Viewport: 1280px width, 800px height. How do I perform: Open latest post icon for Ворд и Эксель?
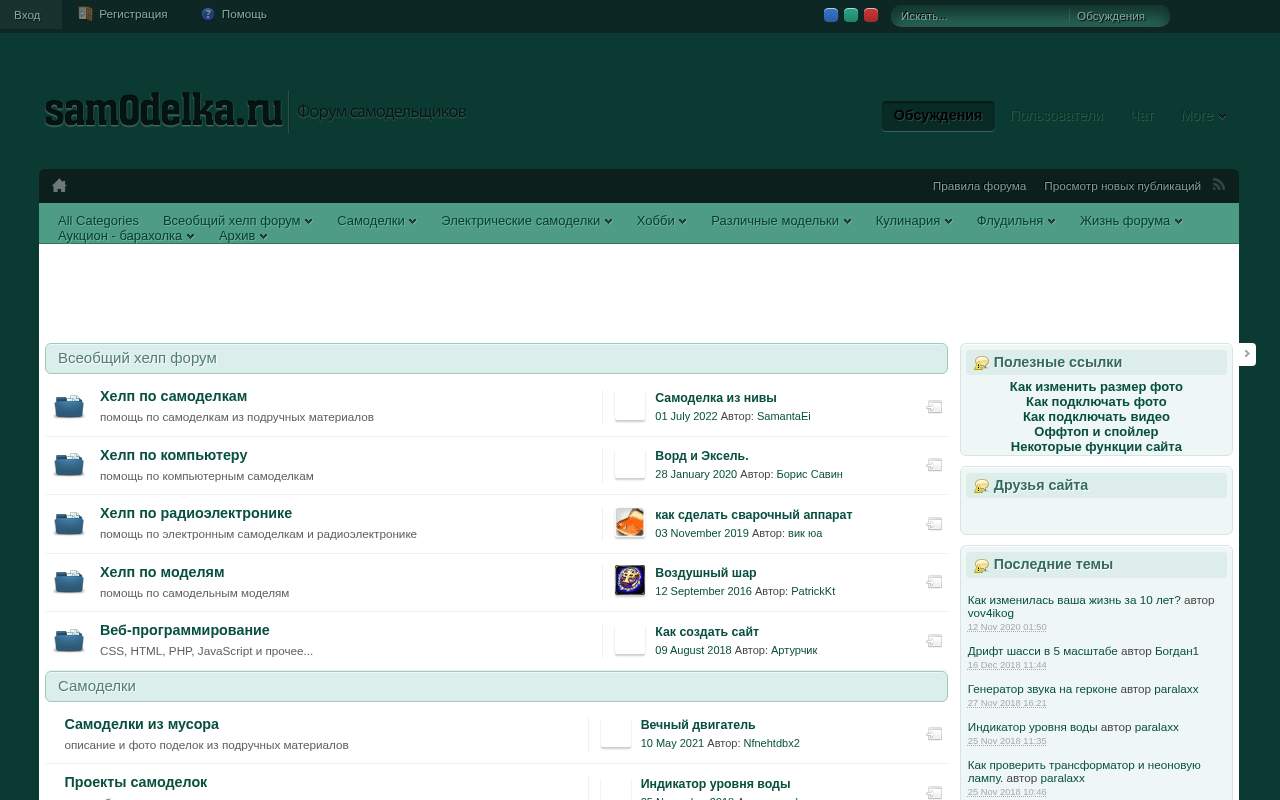[x=934, y=465]
